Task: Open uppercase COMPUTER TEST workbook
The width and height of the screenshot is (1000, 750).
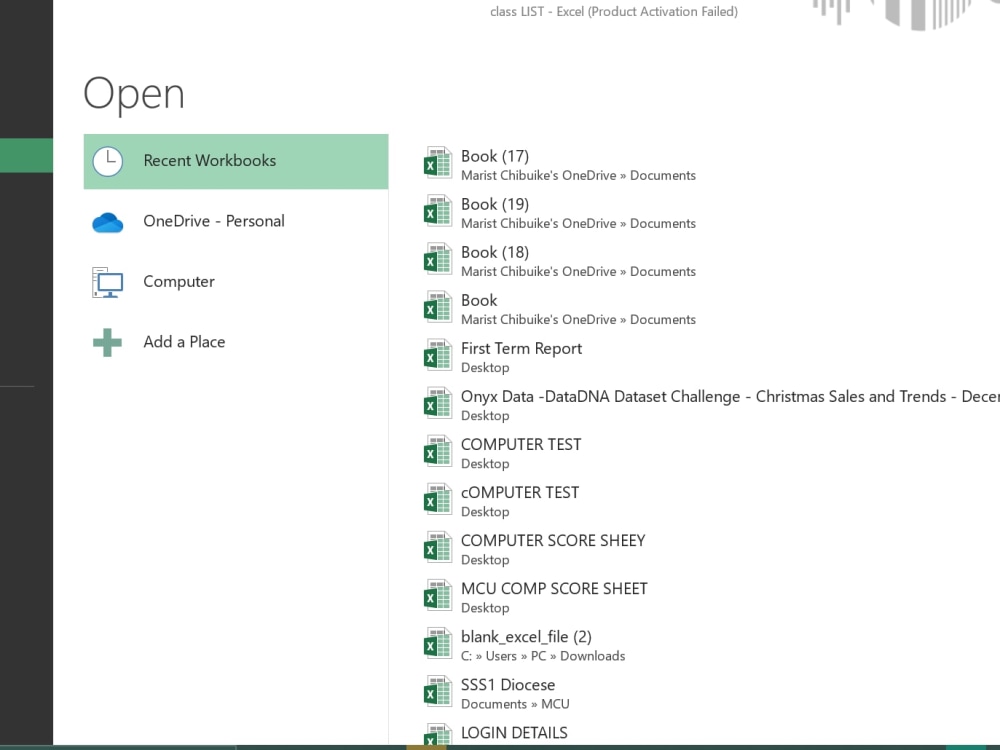Action: point(521,445)
